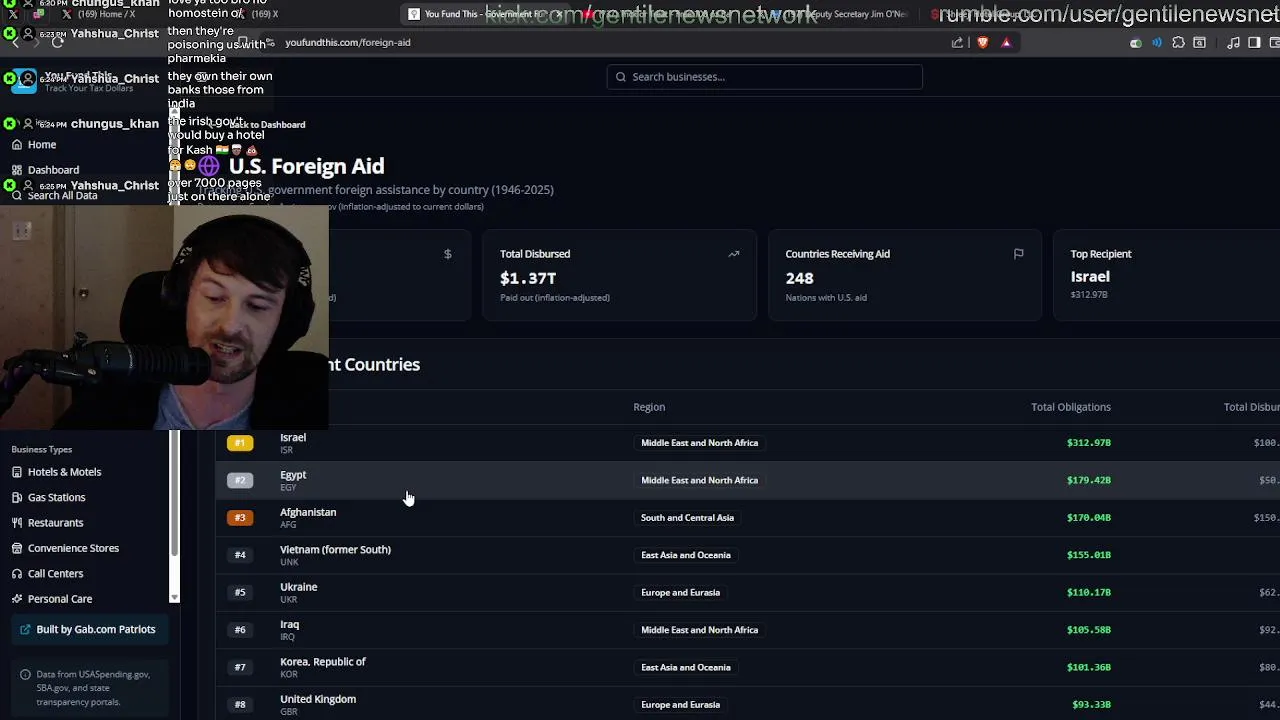Click the $179.42B obligations value for Egypt
This screenshot has width=1280, height=720.
[1088, 480]
